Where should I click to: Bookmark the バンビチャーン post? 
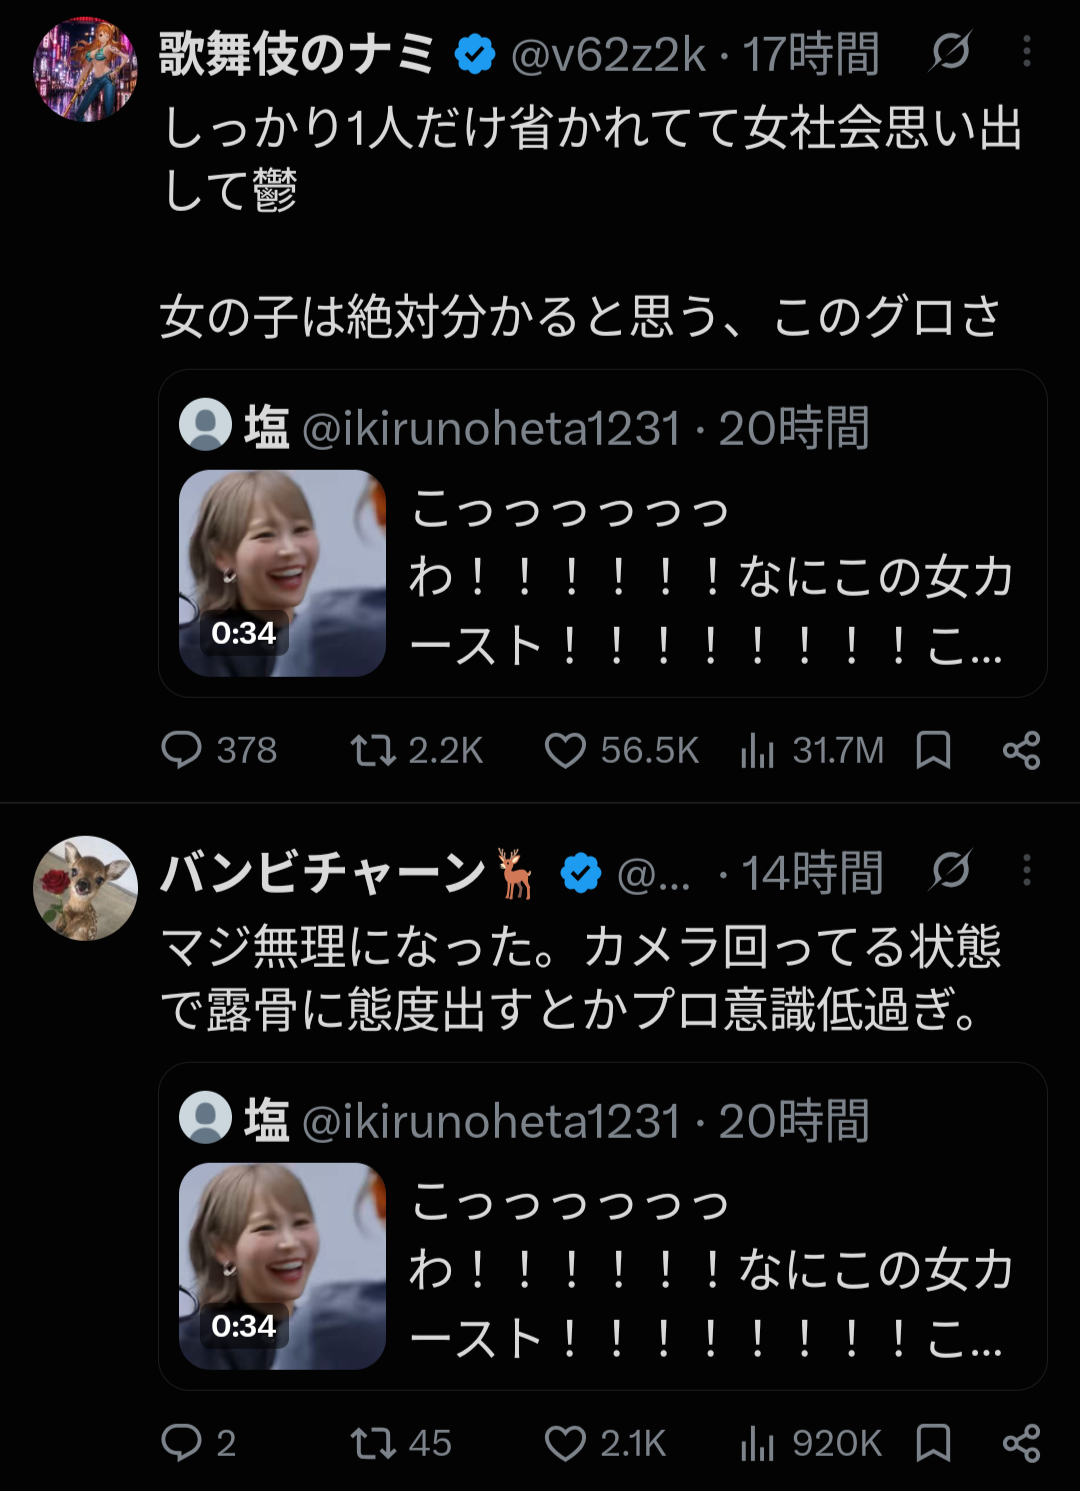[933, 1443]
